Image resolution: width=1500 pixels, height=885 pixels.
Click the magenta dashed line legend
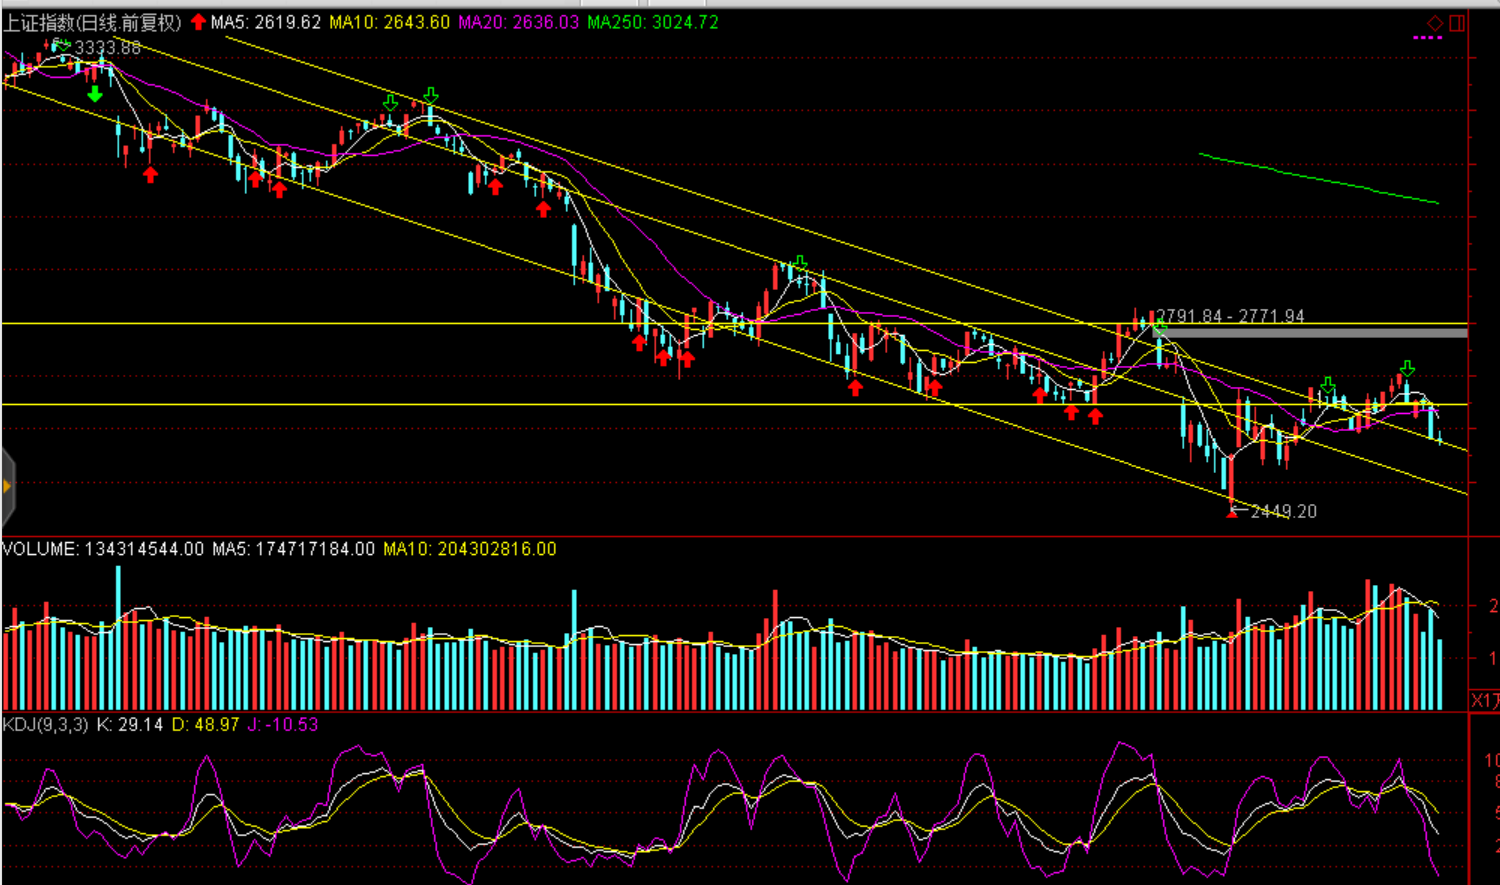pos(1427,38)
